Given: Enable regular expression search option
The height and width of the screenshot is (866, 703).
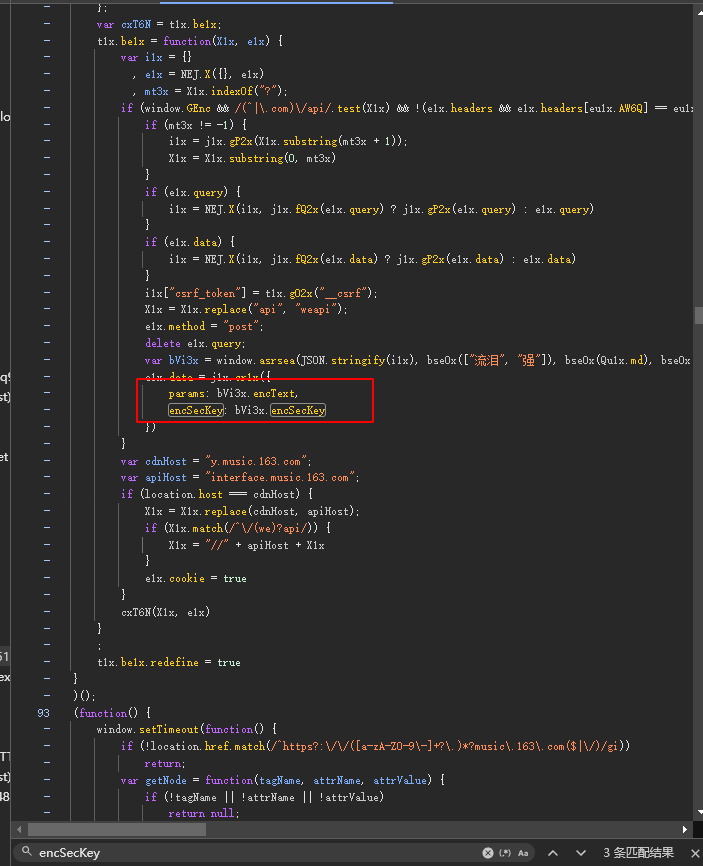Looking at the screenshot, I should point(504,853).
